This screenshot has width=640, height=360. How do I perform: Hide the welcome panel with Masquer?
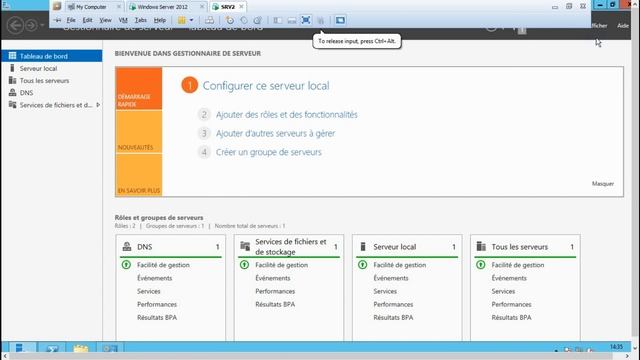[x=603, y=184]
